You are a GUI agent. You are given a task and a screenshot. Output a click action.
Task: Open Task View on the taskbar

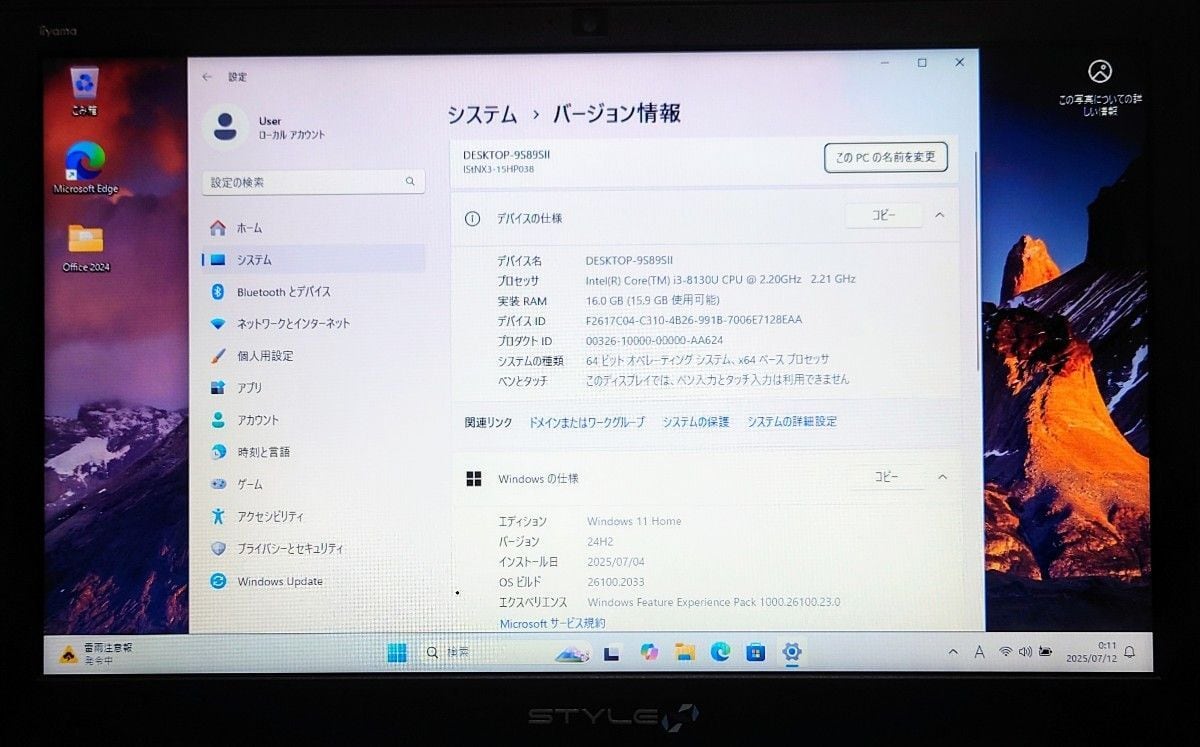tap(612, 653)
